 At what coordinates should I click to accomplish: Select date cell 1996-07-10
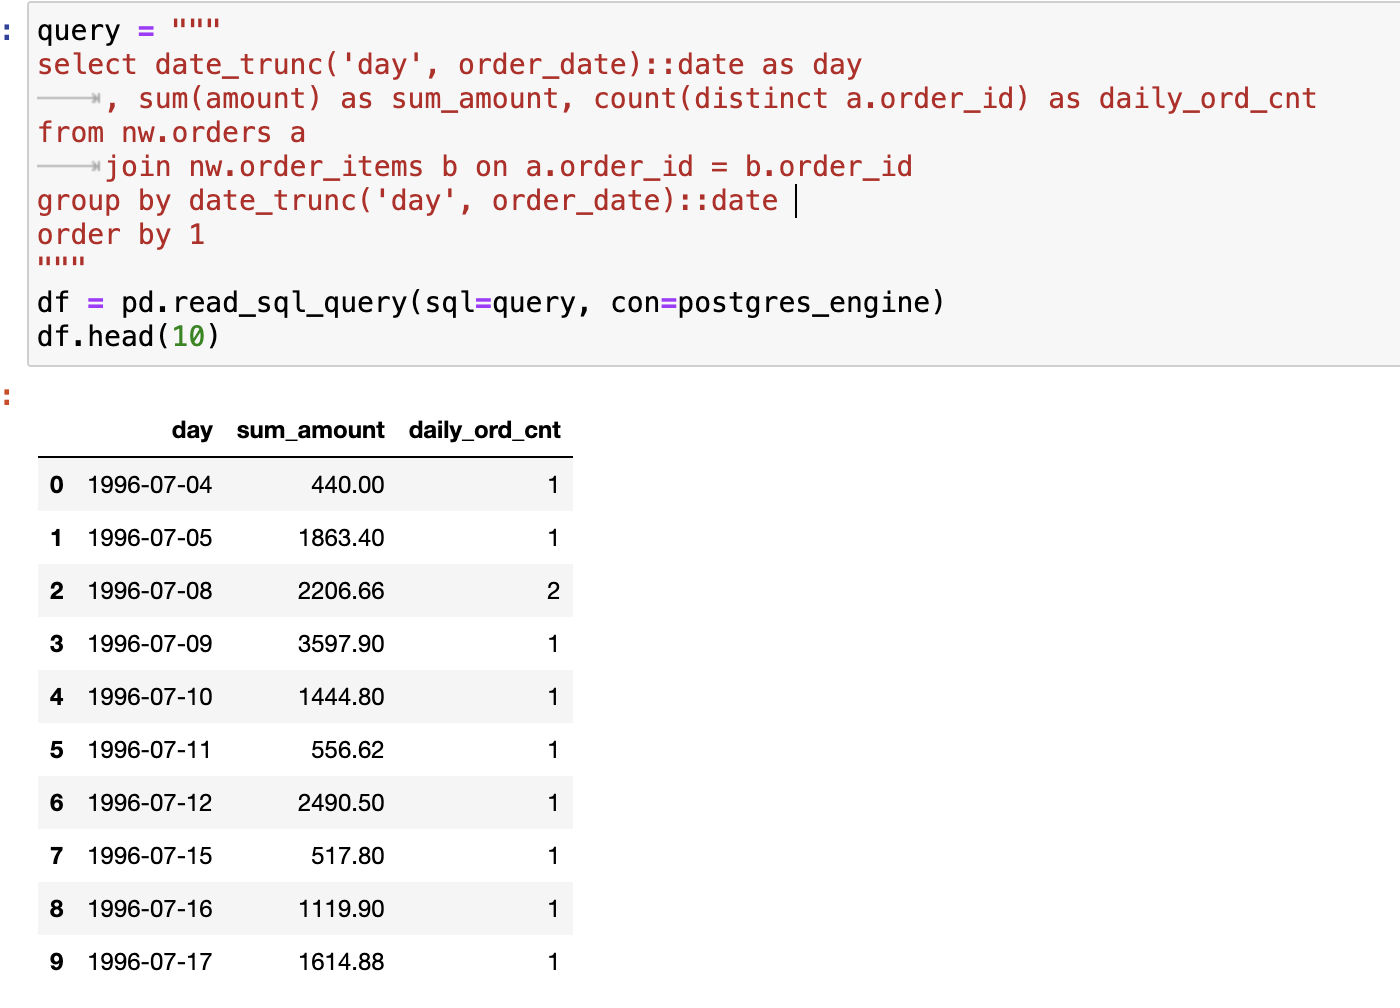150,697
